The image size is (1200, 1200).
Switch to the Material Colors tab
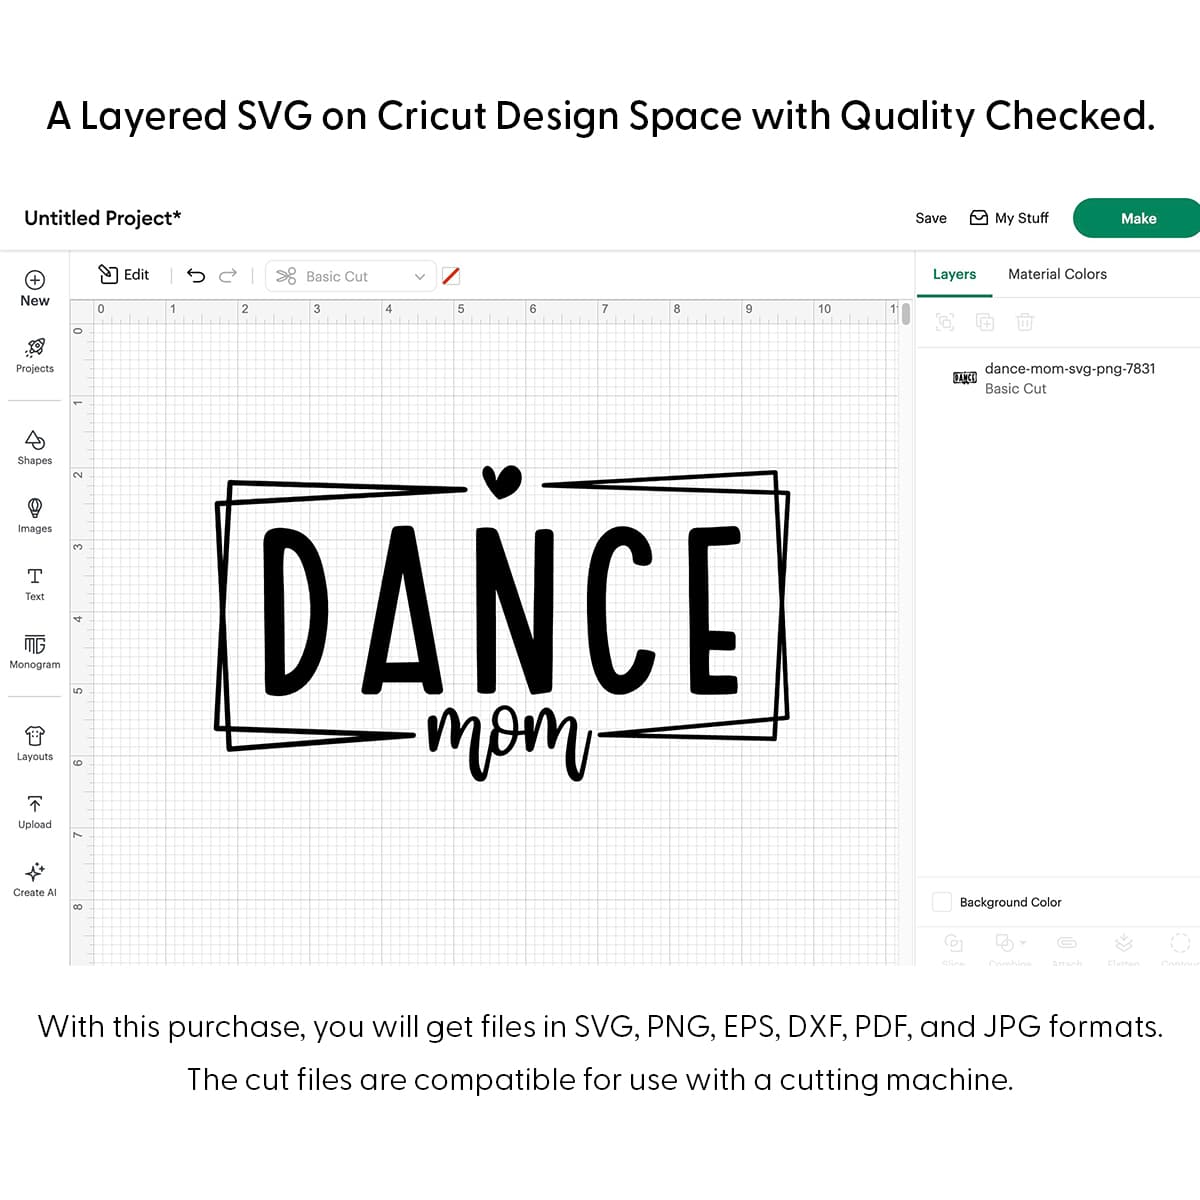pos(1057,274)
